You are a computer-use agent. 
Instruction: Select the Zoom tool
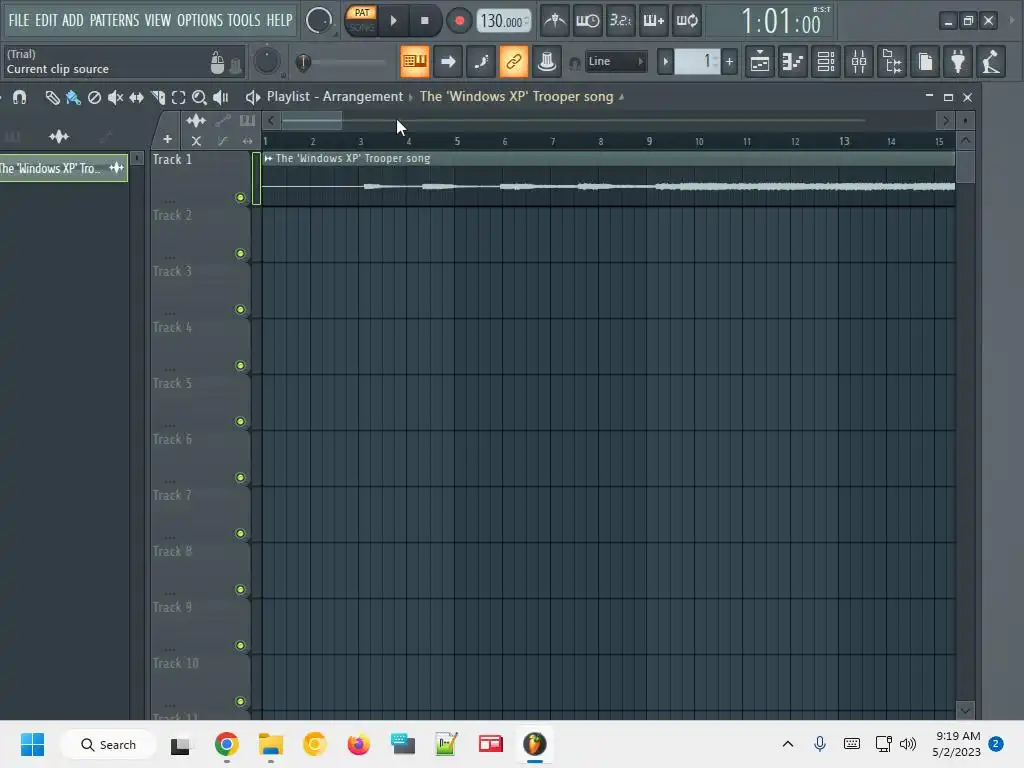pos(200,98)
